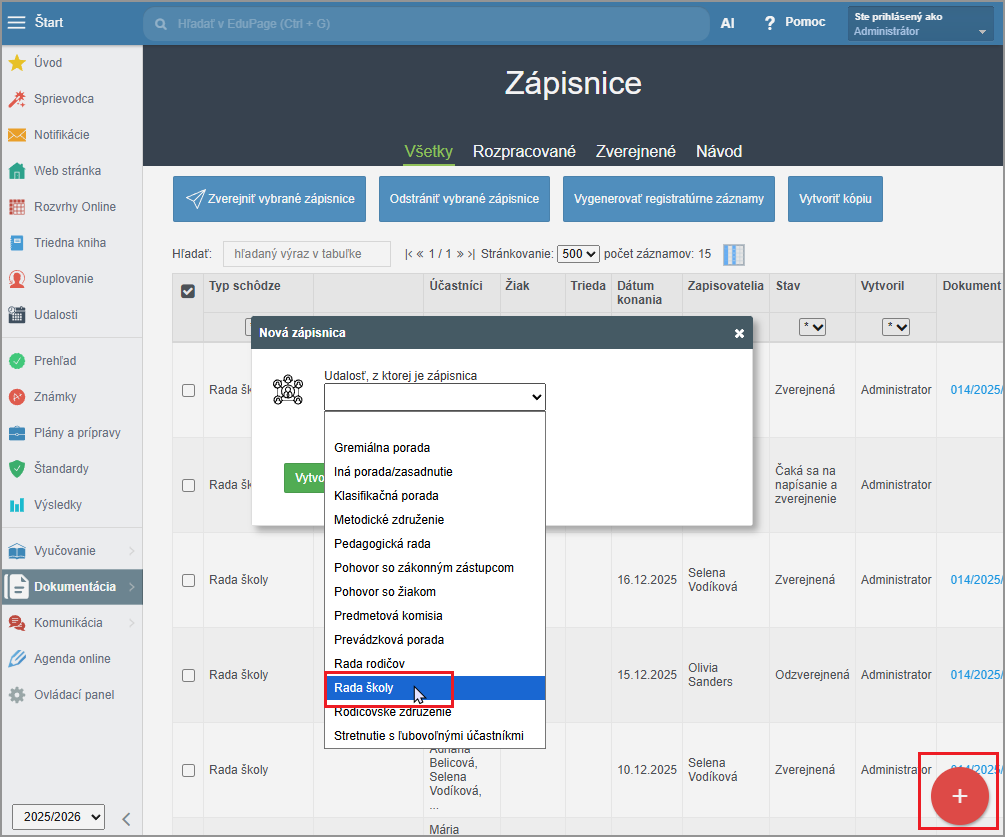Open the Stav column filter dropdown
1005x837 pixels.
pyautogui.click(x=811, y=327)
